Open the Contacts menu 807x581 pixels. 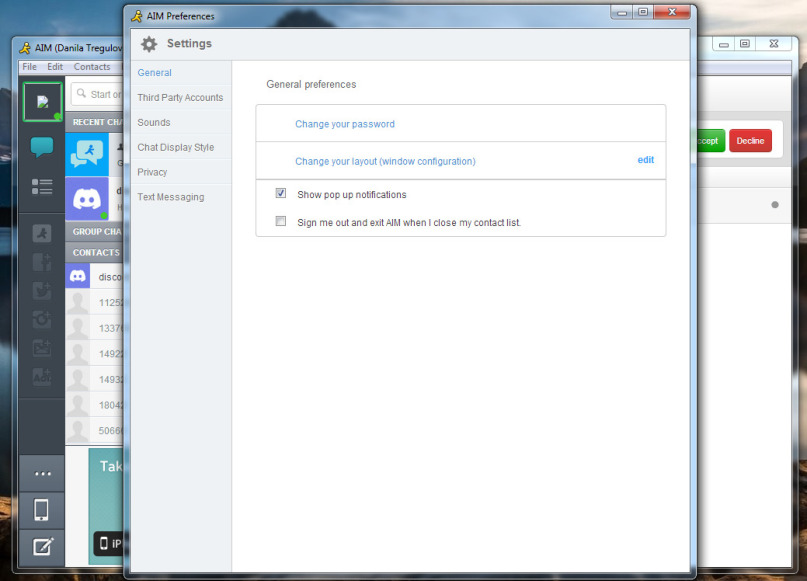click(x=92, y=67)
